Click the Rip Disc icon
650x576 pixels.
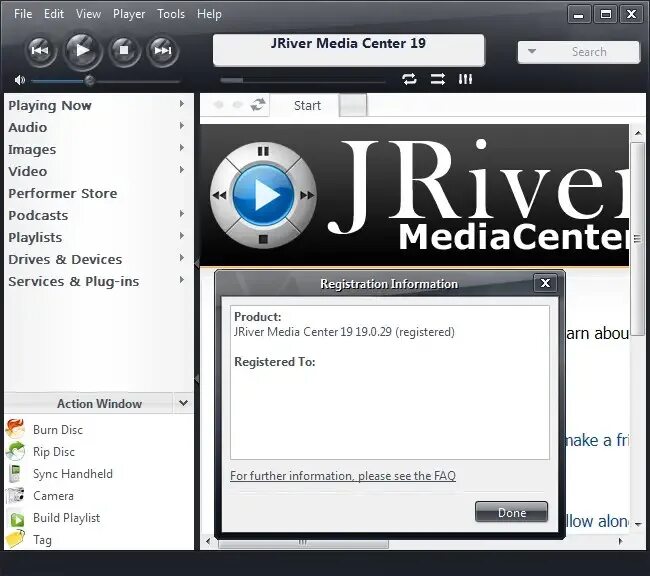coord(15,451)
